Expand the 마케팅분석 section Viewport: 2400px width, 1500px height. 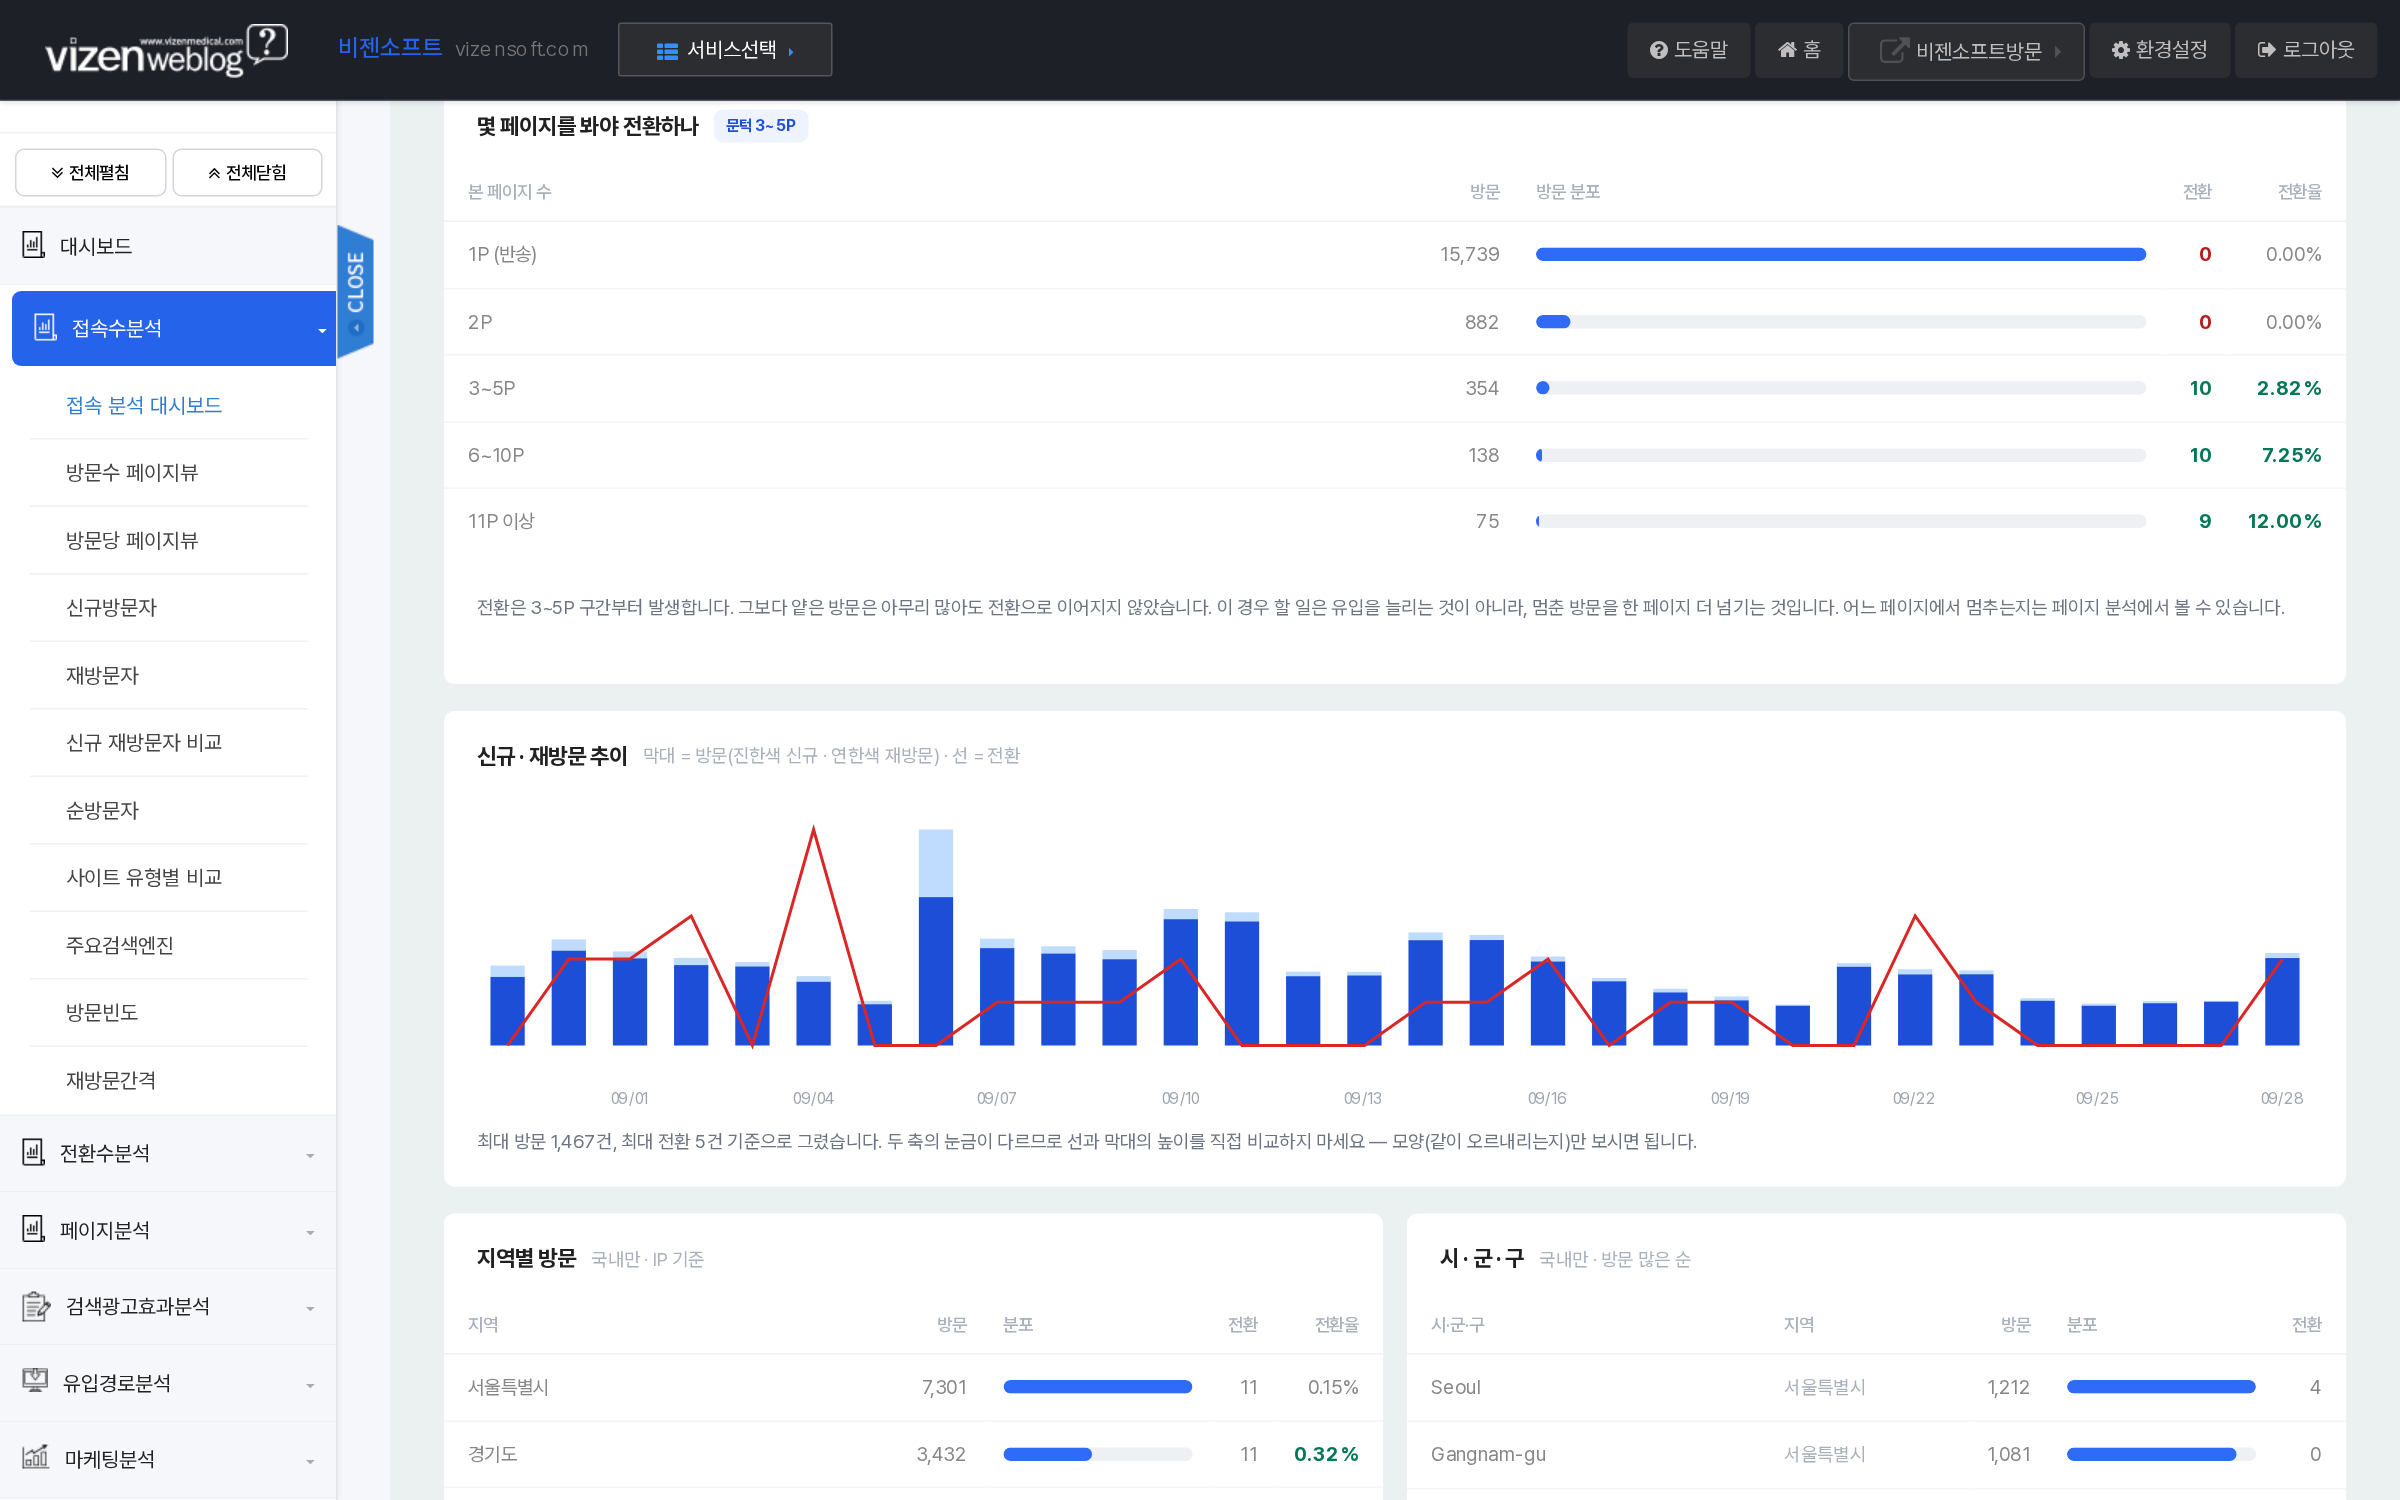point(168,1460)
